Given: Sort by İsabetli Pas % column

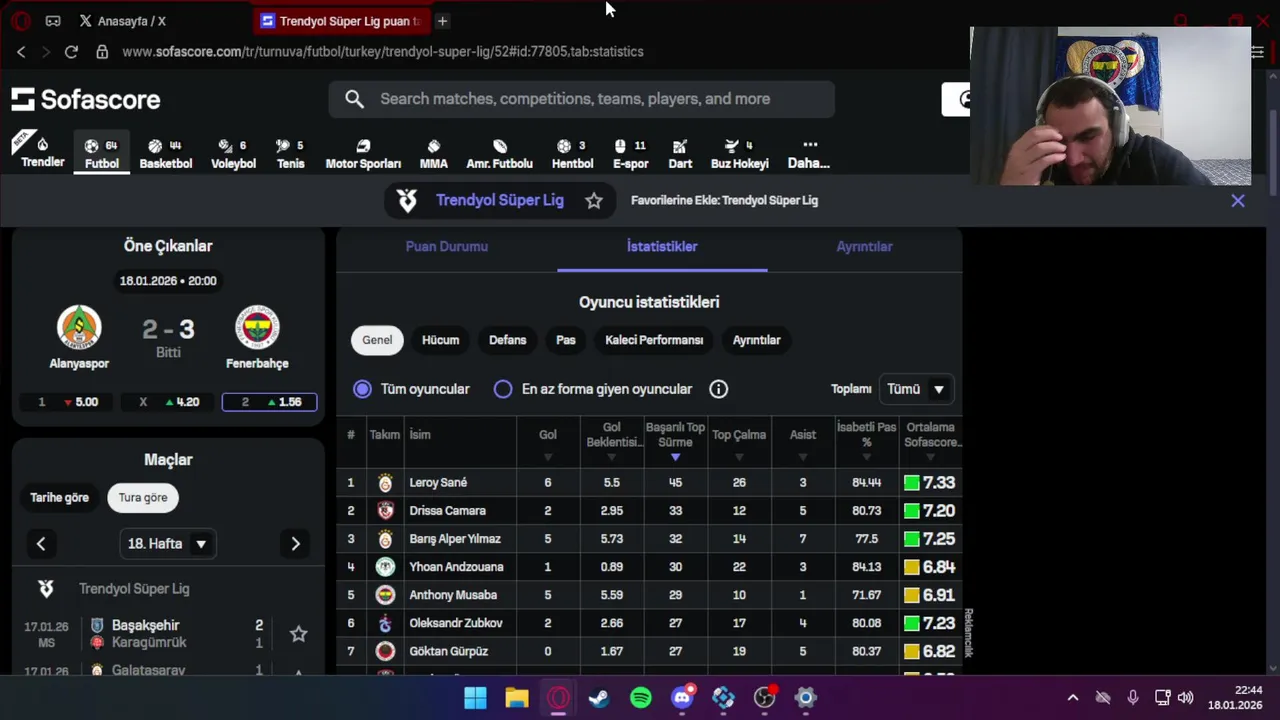Looking at the screenshot, I should 867,442.
